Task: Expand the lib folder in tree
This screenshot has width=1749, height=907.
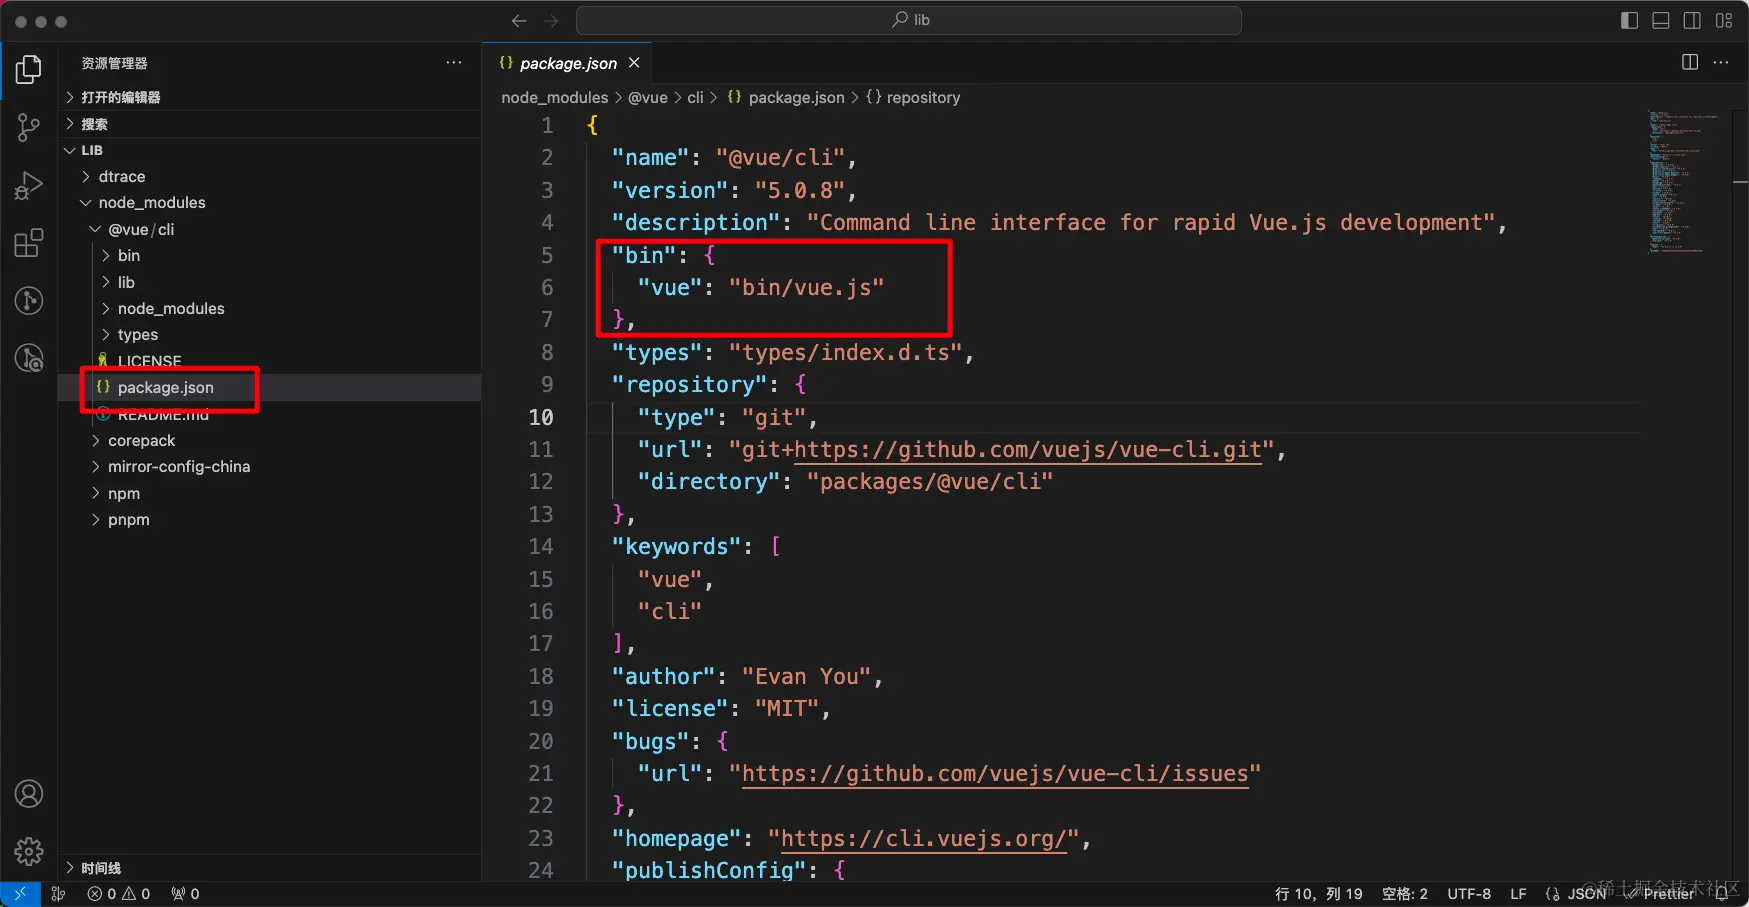Action: [x=270, y=282]
